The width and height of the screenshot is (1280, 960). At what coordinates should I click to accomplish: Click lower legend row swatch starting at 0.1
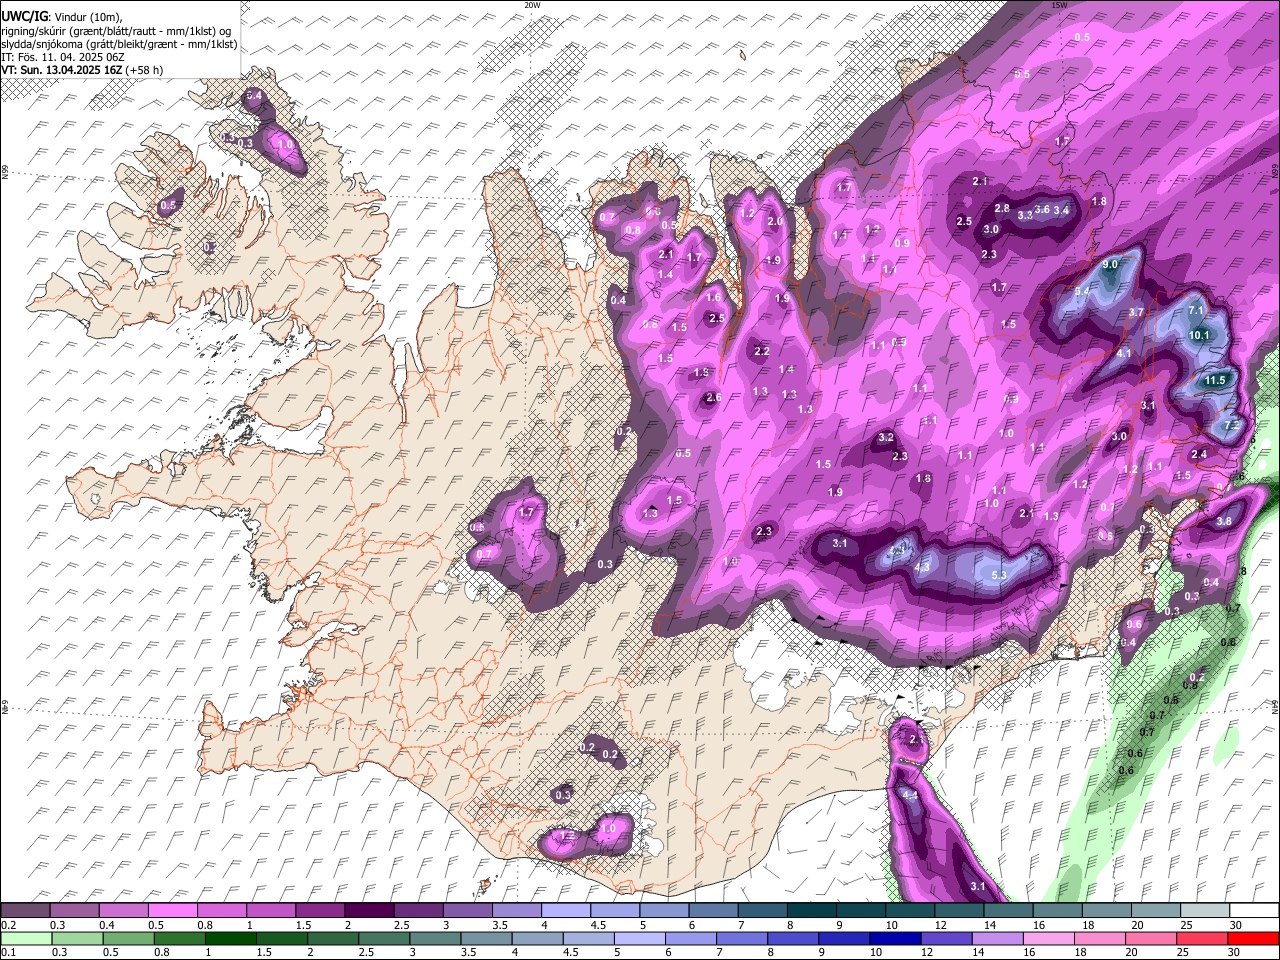(25, 938)
